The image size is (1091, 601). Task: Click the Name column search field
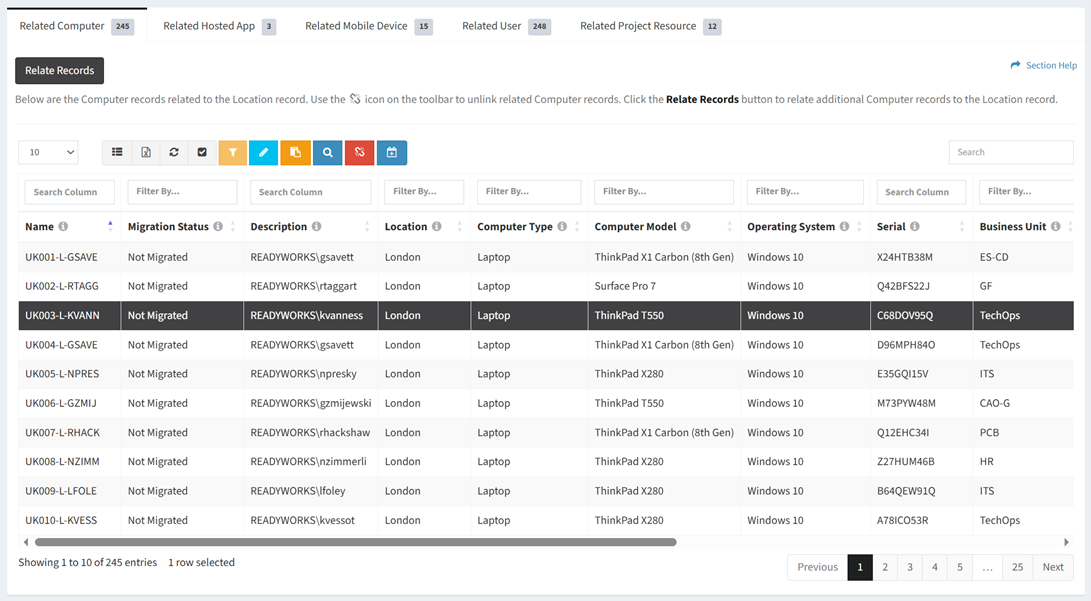(x=70, y=192)
